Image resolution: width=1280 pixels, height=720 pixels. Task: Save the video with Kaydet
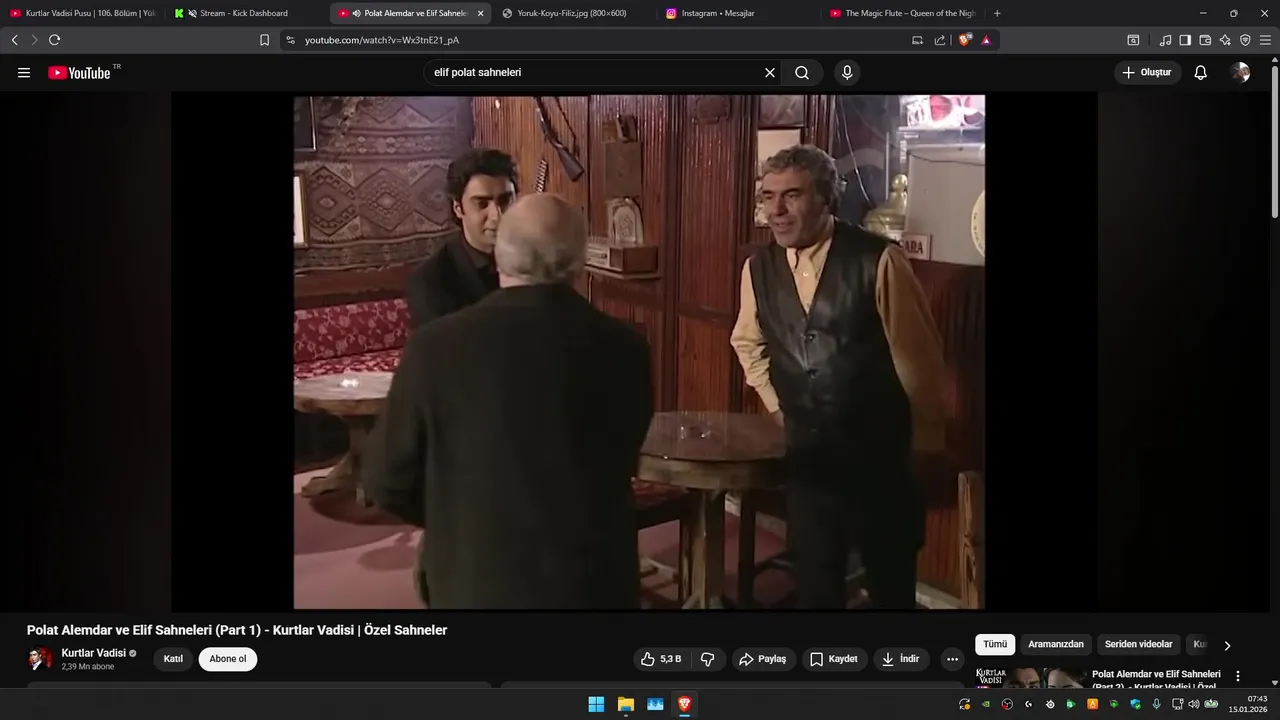pos(834,659)
